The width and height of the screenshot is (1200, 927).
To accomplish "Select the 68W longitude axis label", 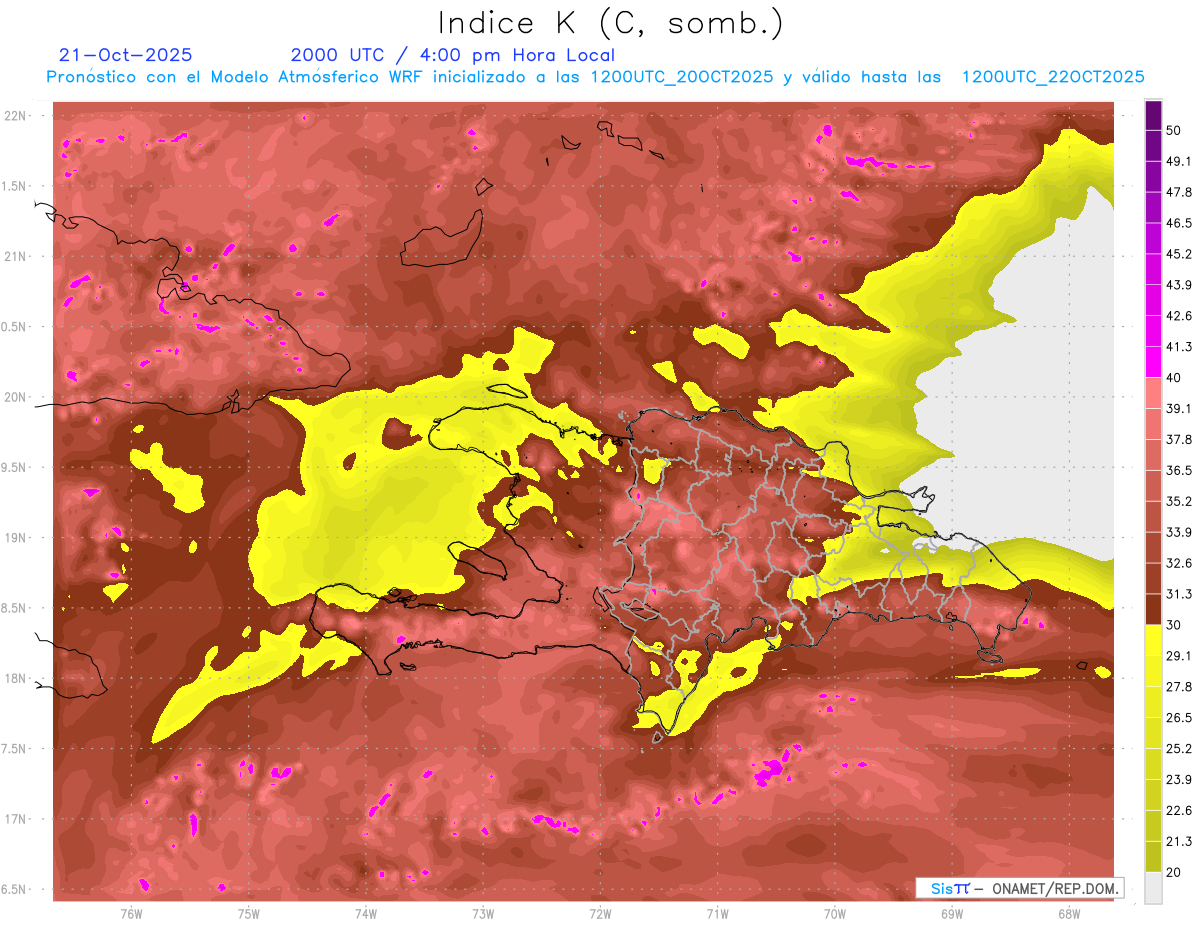I will click(x=1068, y=914).
